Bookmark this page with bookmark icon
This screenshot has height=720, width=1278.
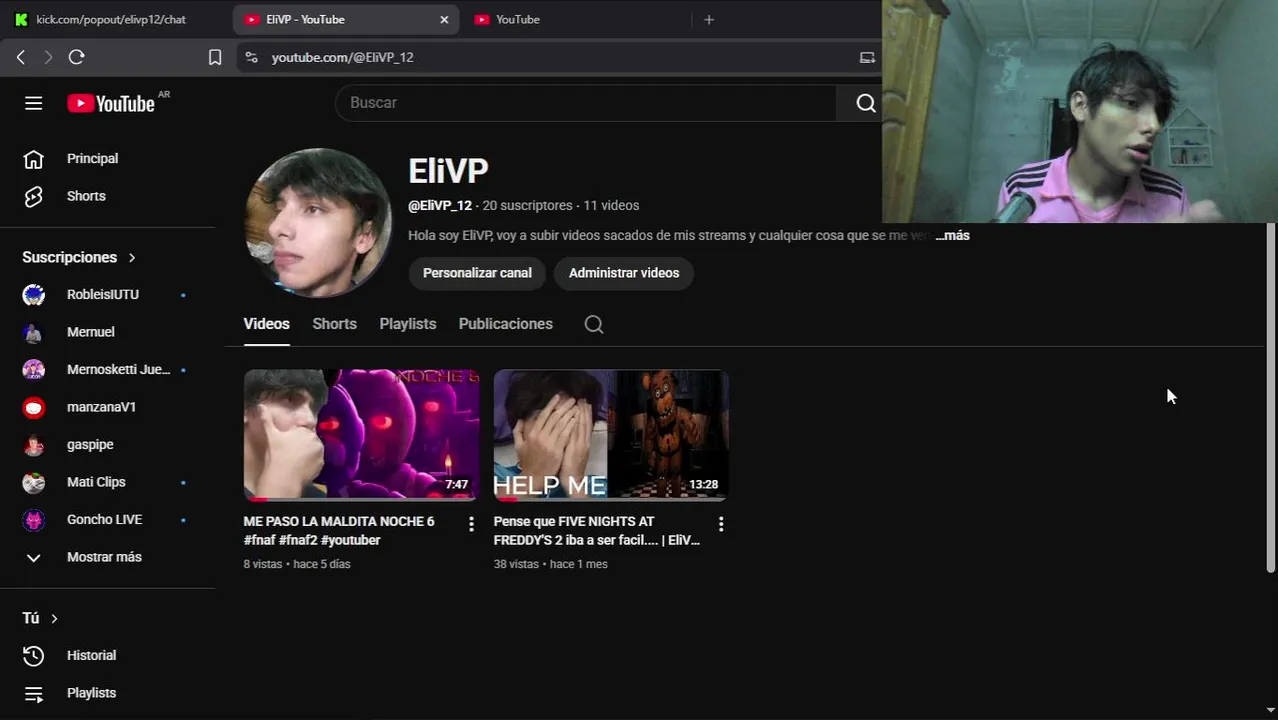pyautogui.click(x=215, y=57)
